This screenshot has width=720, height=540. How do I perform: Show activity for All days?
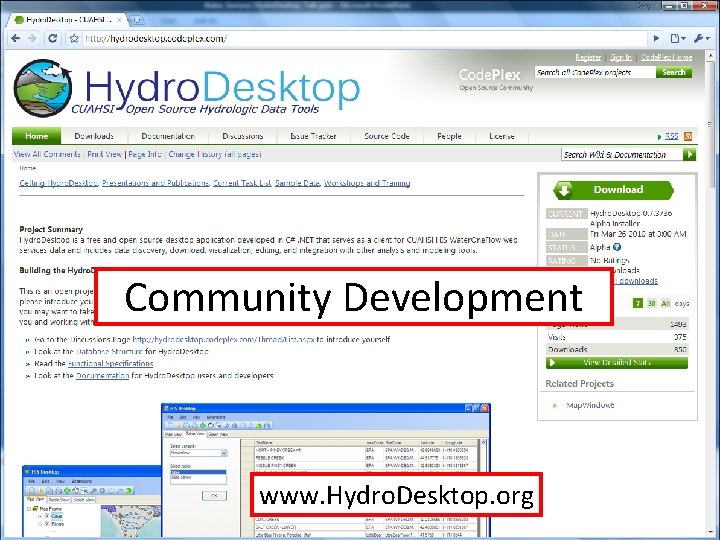pyautogui.click(x=665, y=304)
